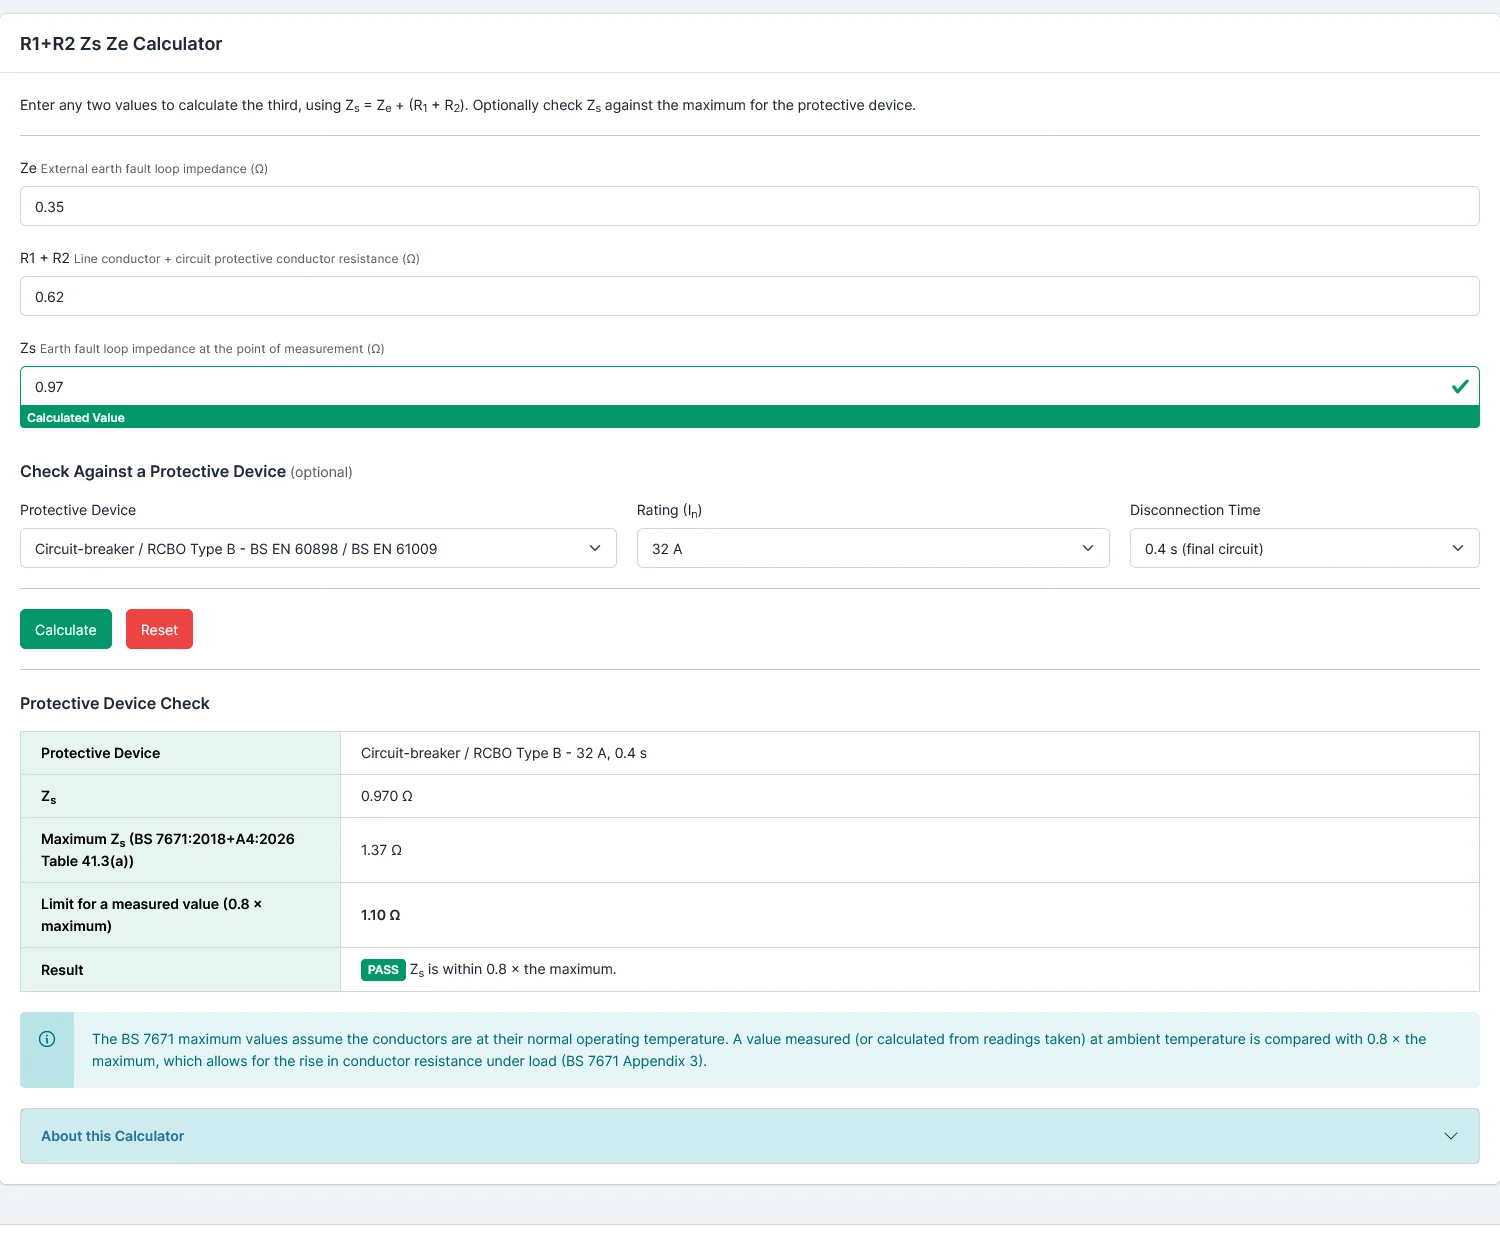Click the info icon in the notice box
This screenshot has height=1240, width=1500.
point(47,1039)
